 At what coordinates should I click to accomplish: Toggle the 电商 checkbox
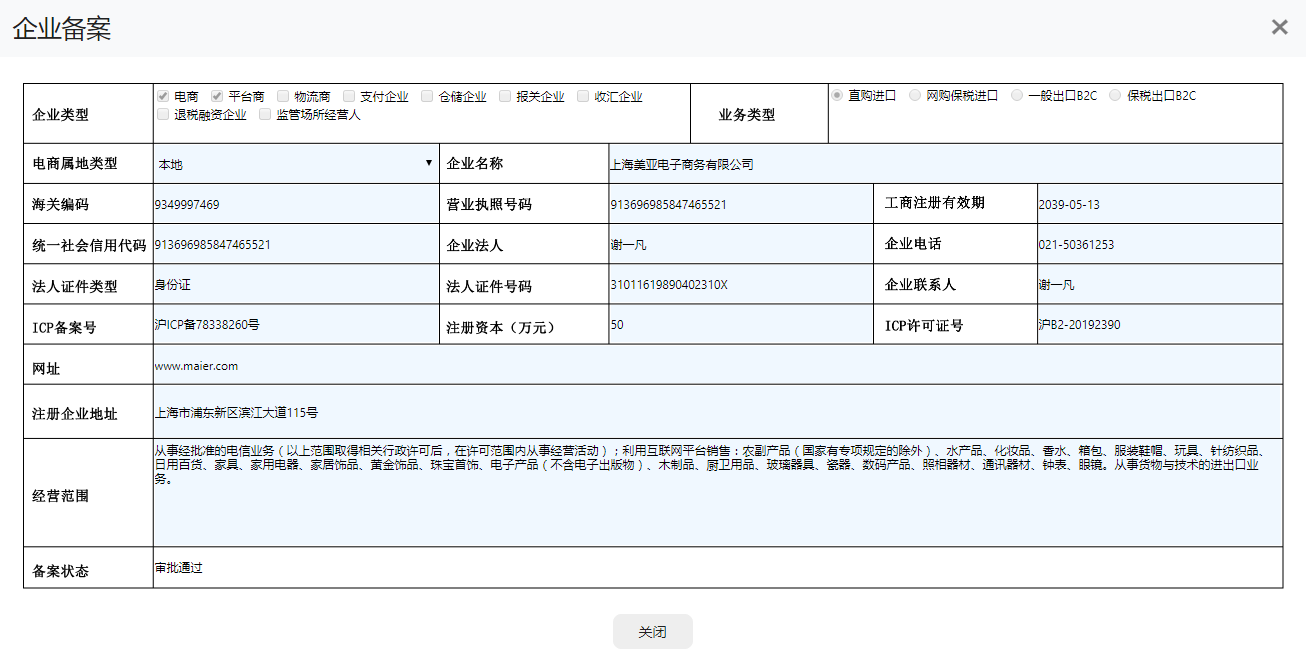pyautogui.click(x=163, y=97)
